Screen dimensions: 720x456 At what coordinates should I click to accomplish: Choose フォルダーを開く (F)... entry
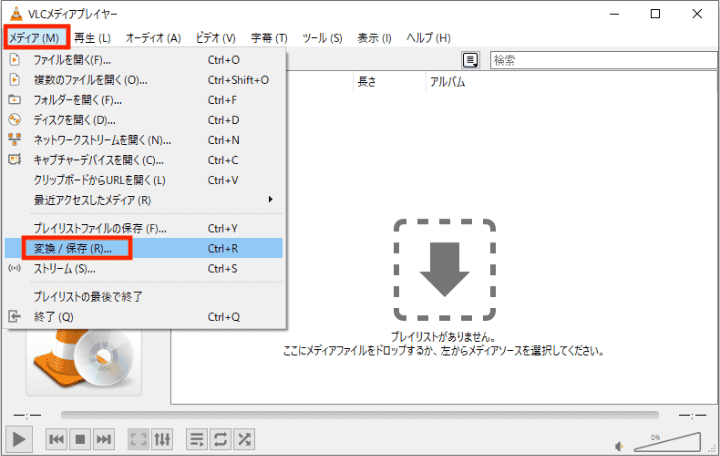click(x=144, y=100)
